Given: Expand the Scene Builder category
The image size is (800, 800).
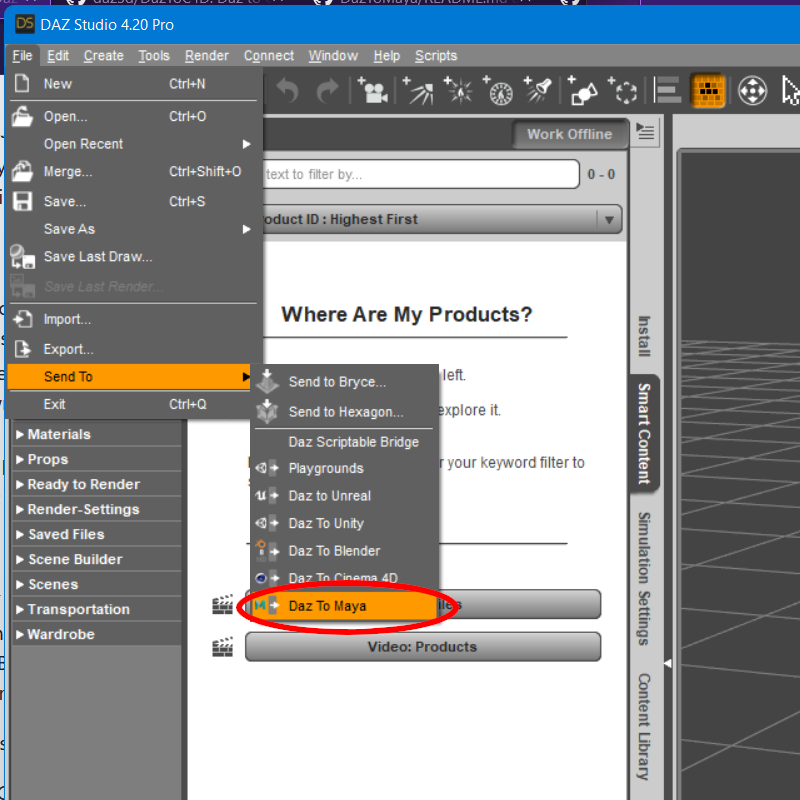Looking at the screenshot, I should point(96,559).
